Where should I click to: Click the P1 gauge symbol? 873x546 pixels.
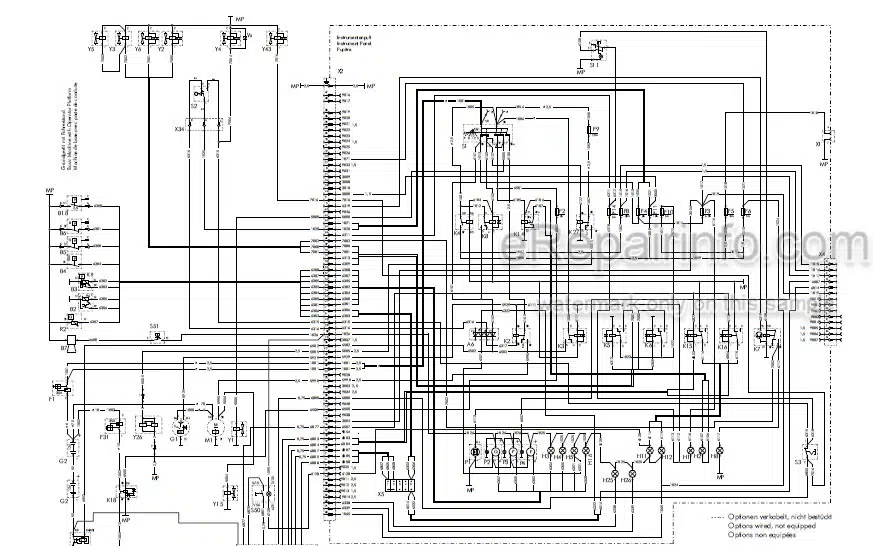[x=475, y=452]
